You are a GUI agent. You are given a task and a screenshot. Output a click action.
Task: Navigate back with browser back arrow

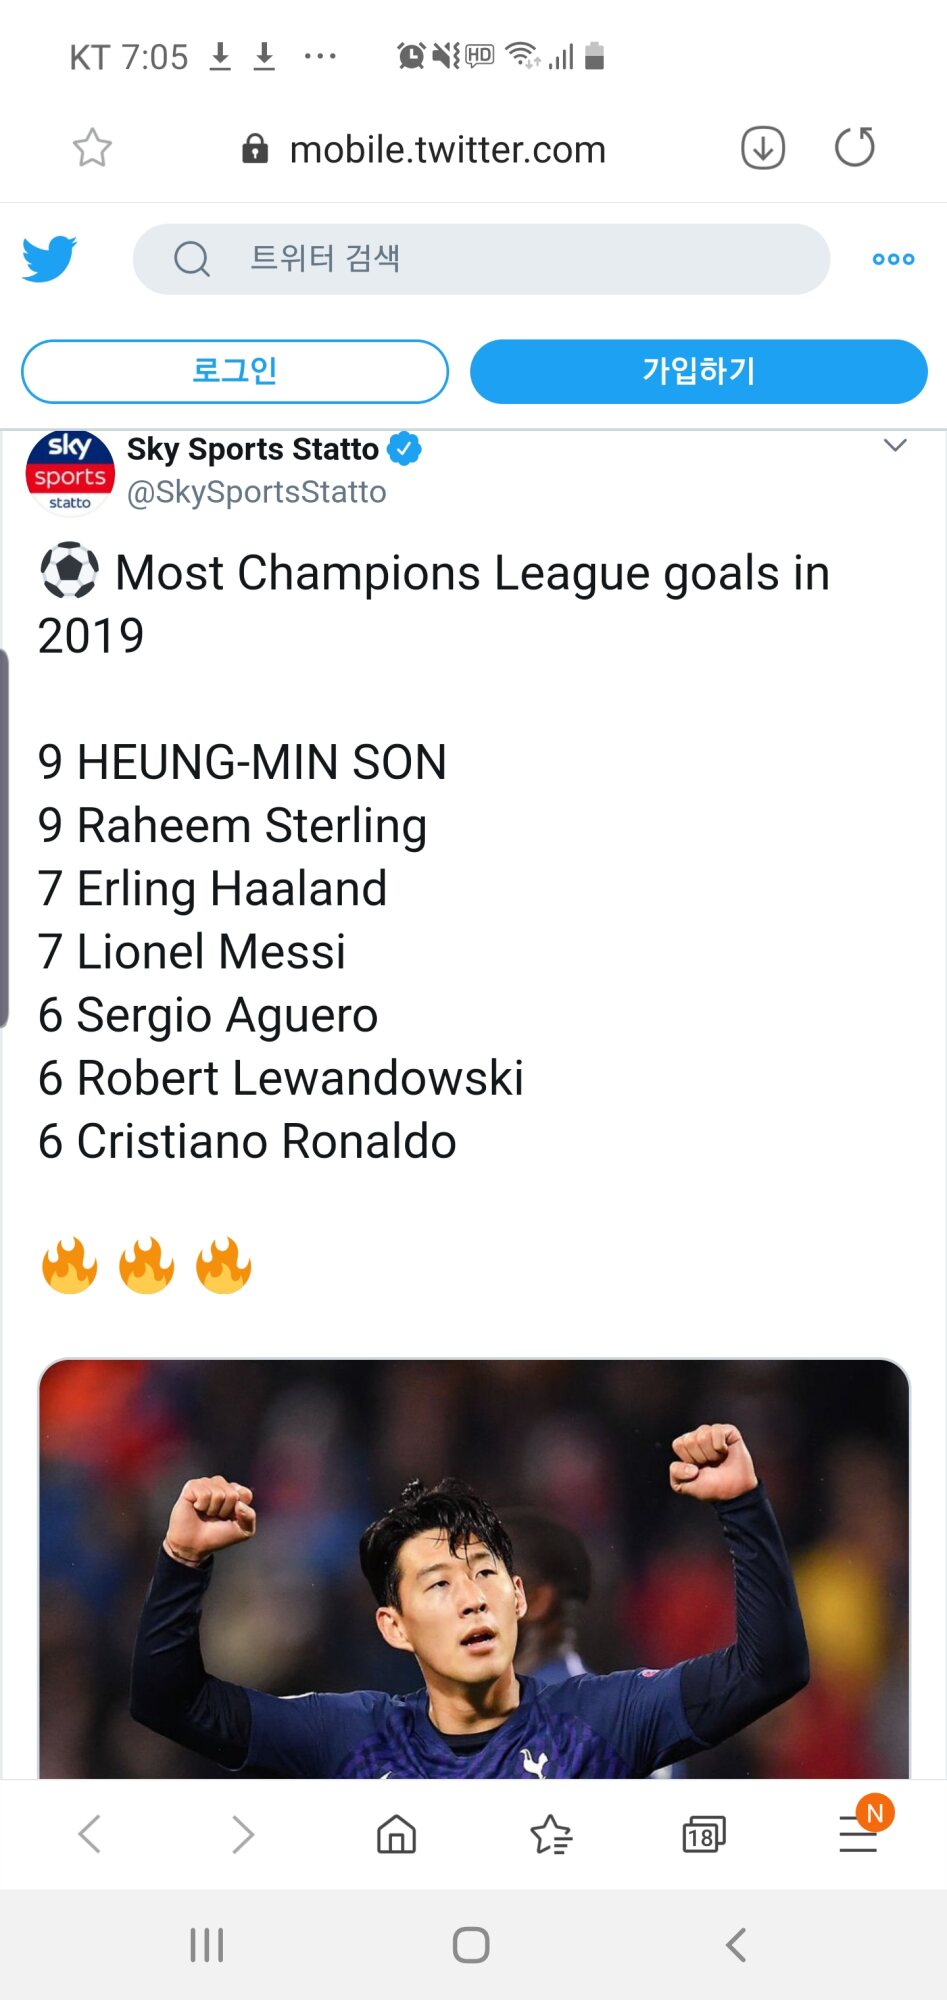click(90, 1834)
